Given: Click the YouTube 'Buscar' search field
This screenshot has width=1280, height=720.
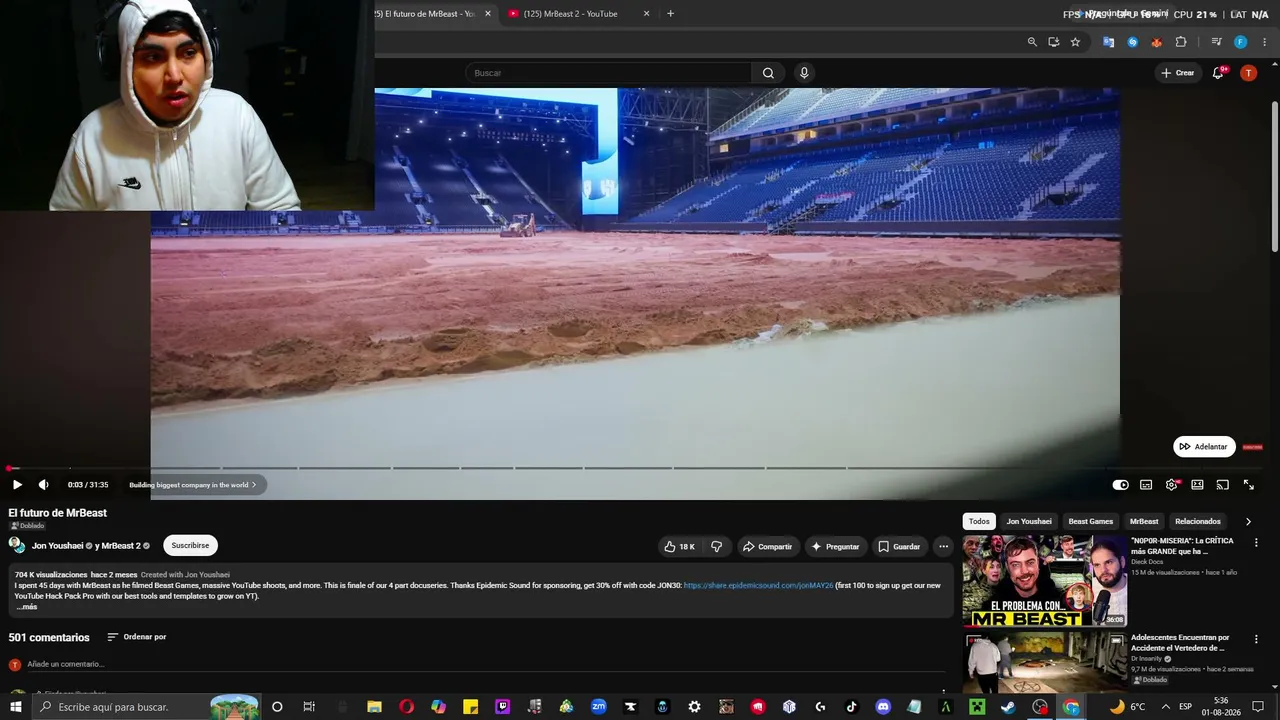Looking at the screenshot, I should click(608, 73).
